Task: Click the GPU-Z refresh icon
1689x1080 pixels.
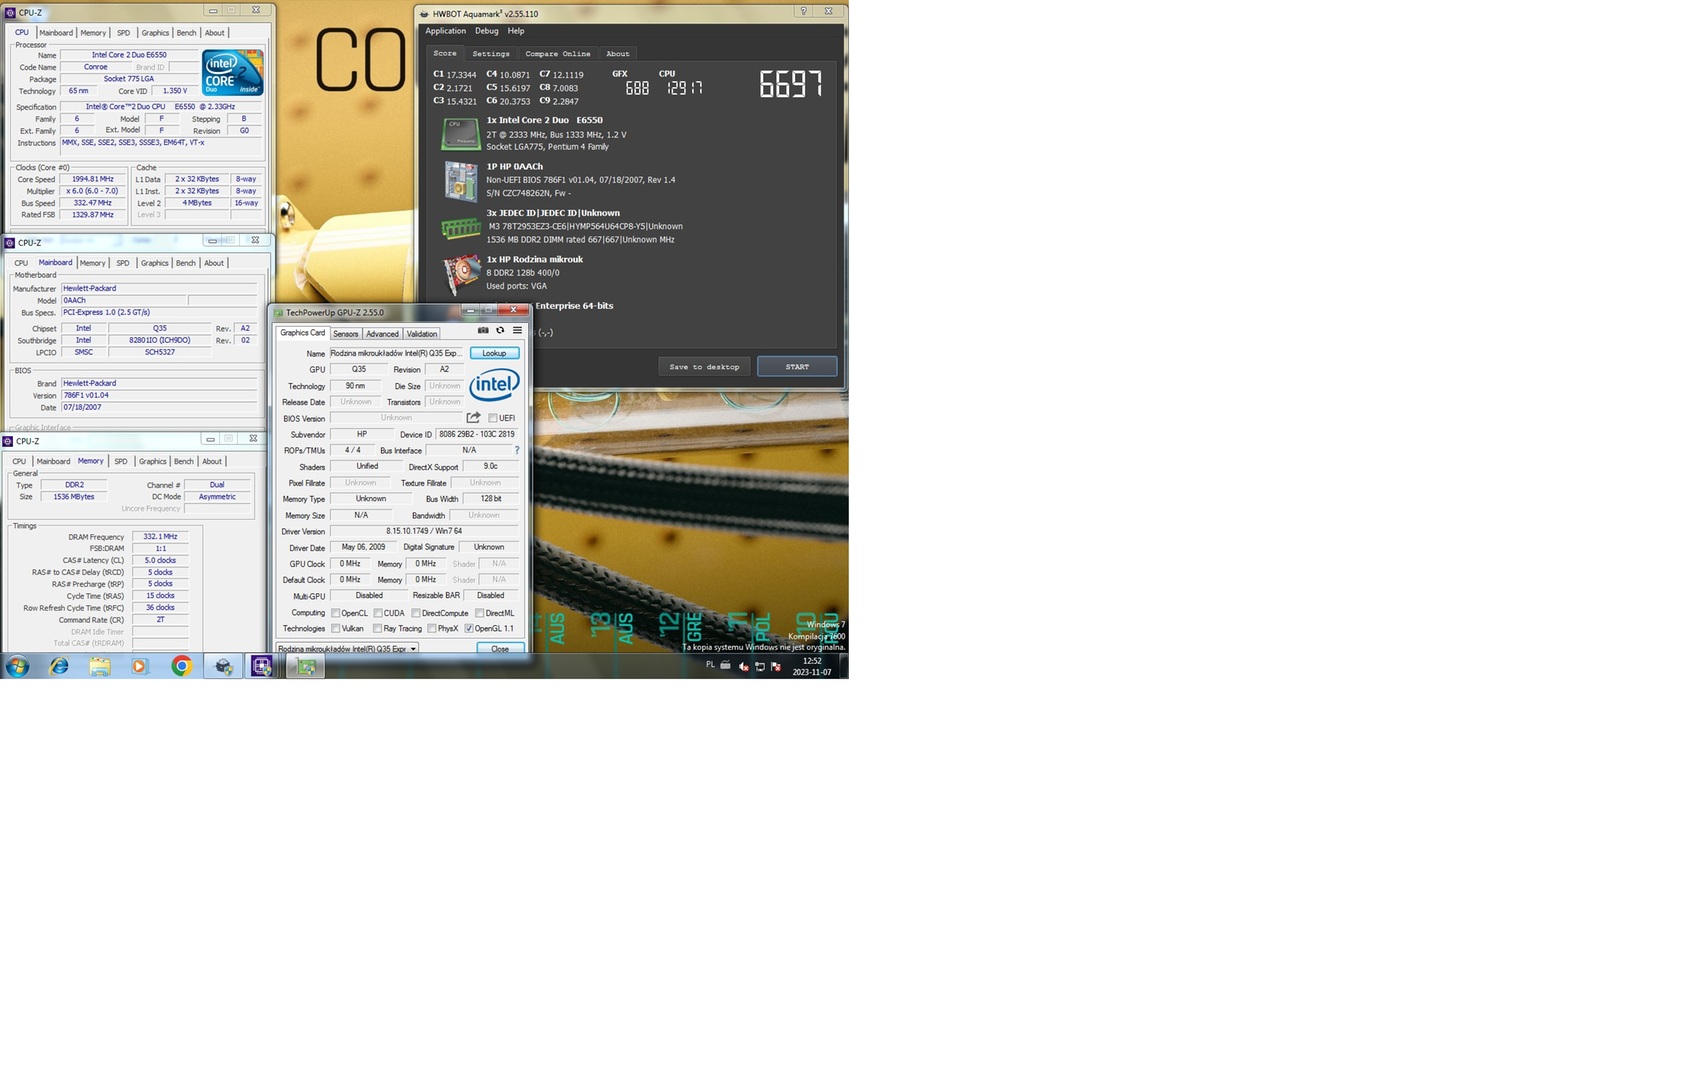Action: point(500,330)
